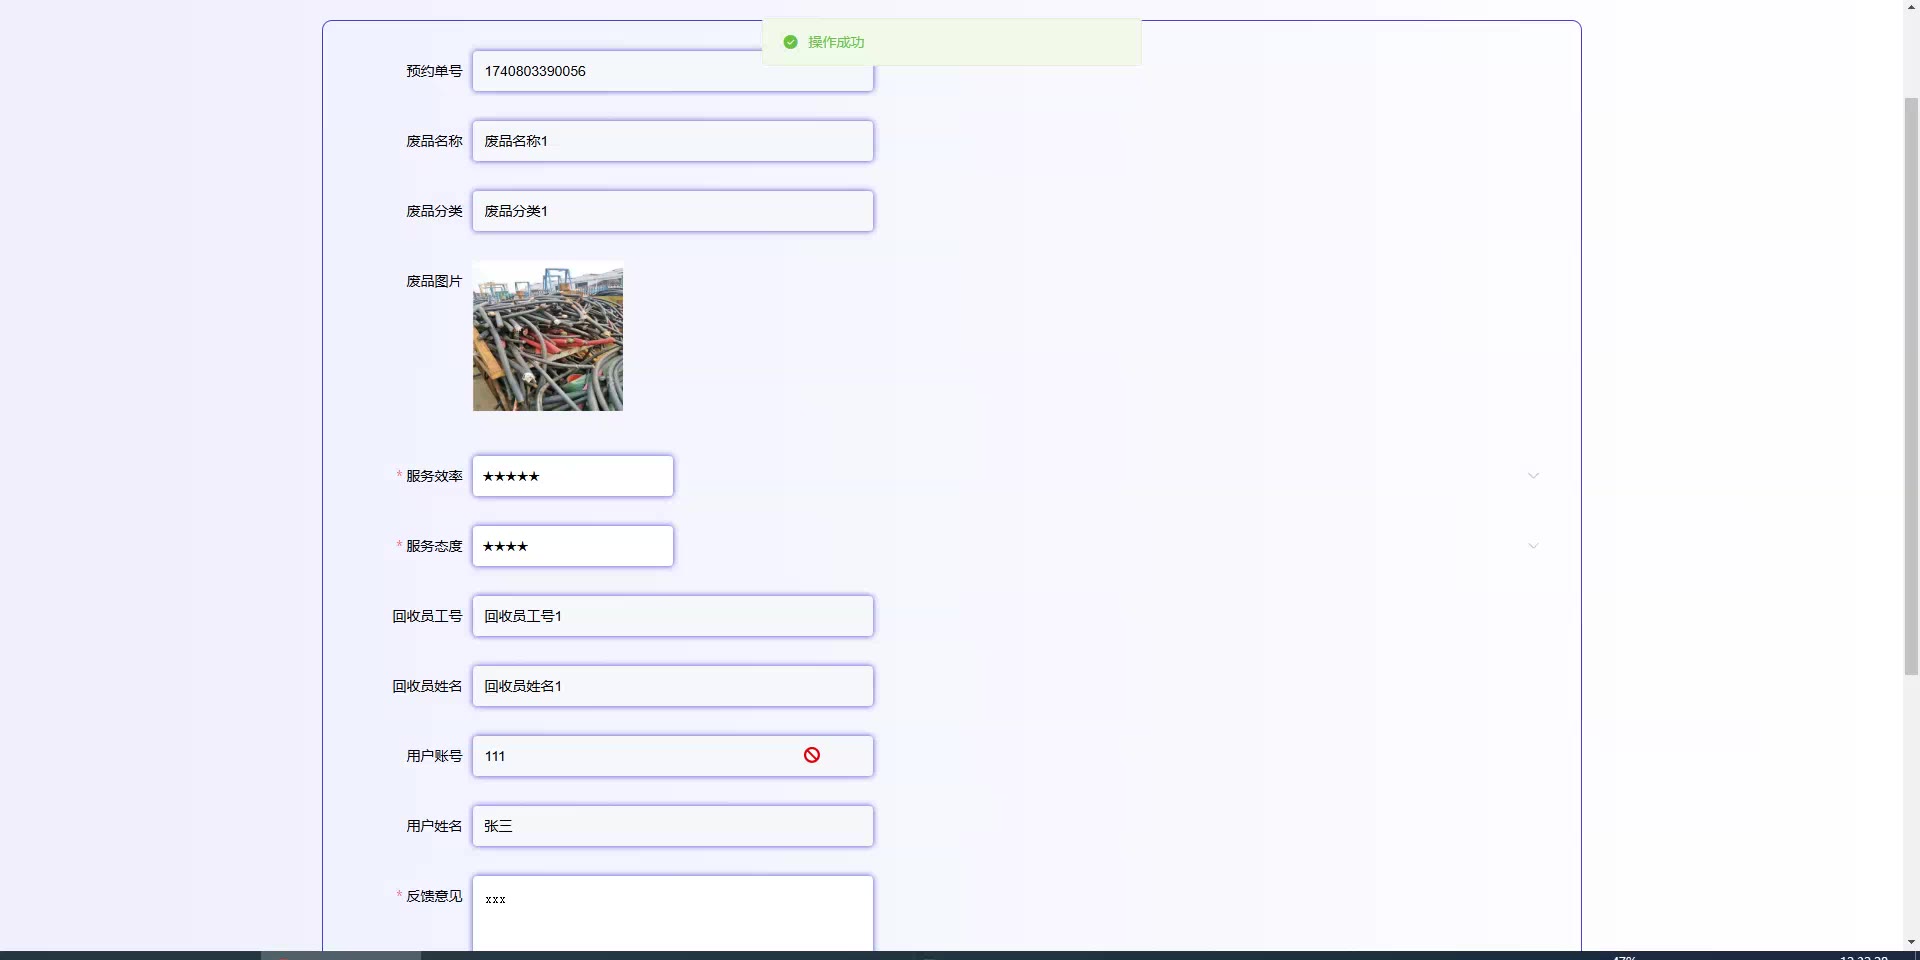The image size is (1920, 960).
Task: Expand the chevron arrow in 服务态度 row
Action: [x=1533, y=546]
